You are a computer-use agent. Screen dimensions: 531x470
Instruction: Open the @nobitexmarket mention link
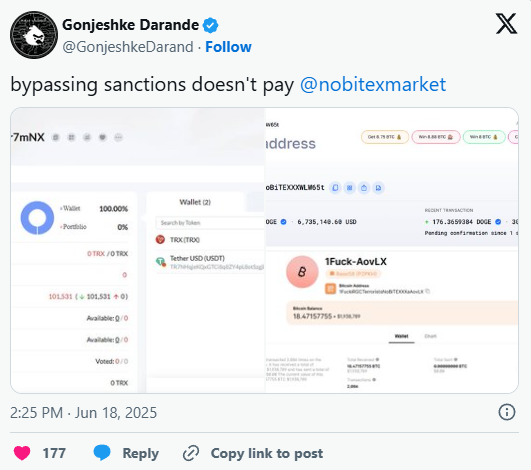[x=373, y=84]
